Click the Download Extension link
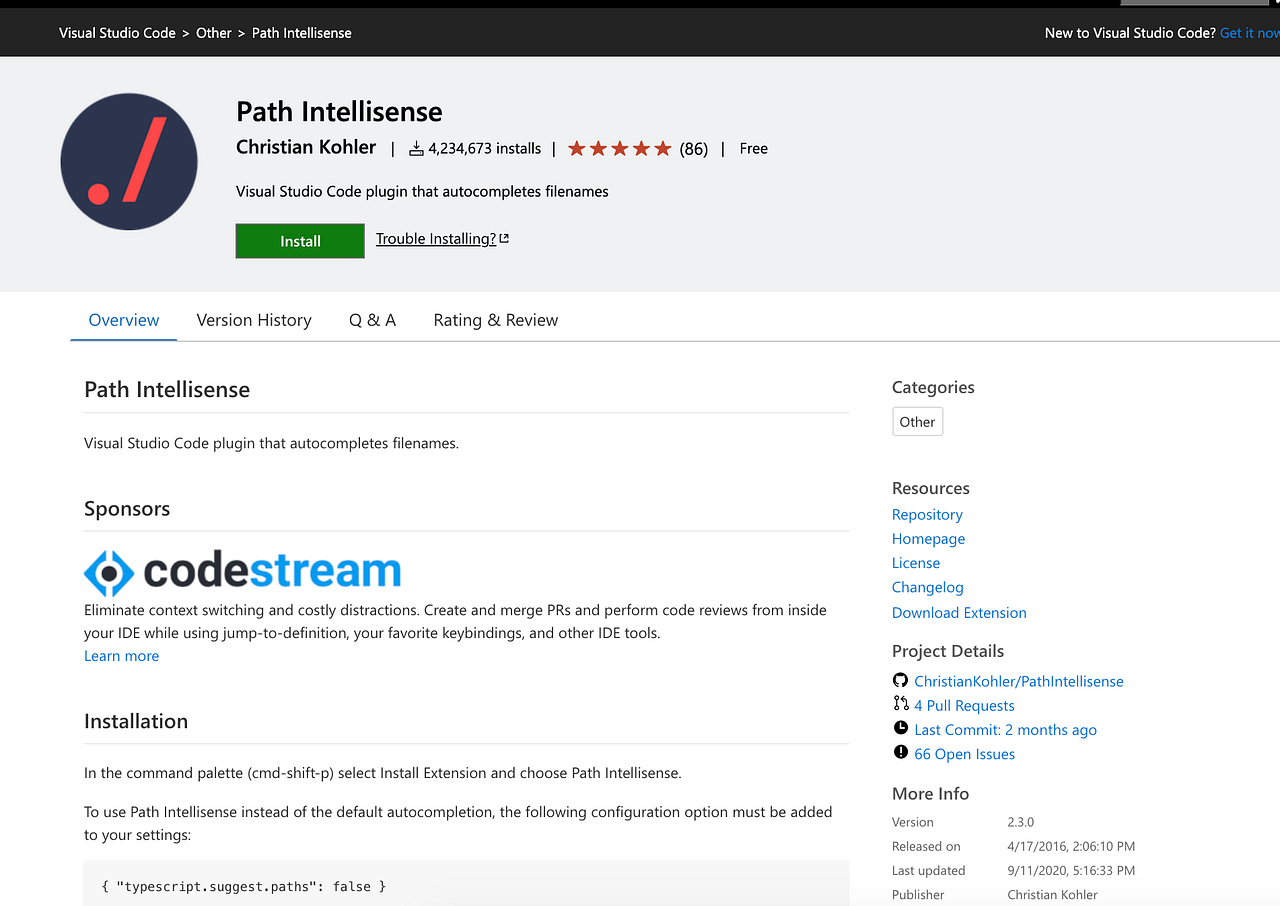The height and width of the screenshot is (906, 1280). click(x=959, y=612)
